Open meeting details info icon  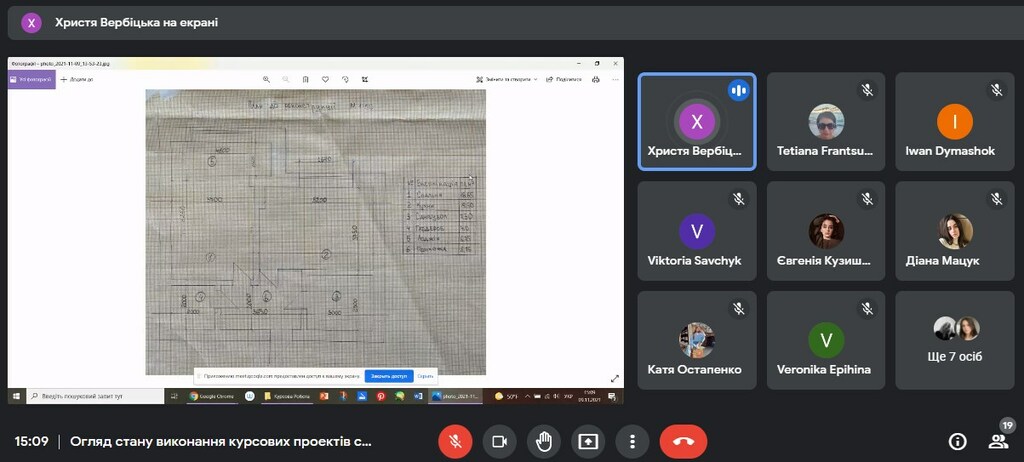point(957,441)
